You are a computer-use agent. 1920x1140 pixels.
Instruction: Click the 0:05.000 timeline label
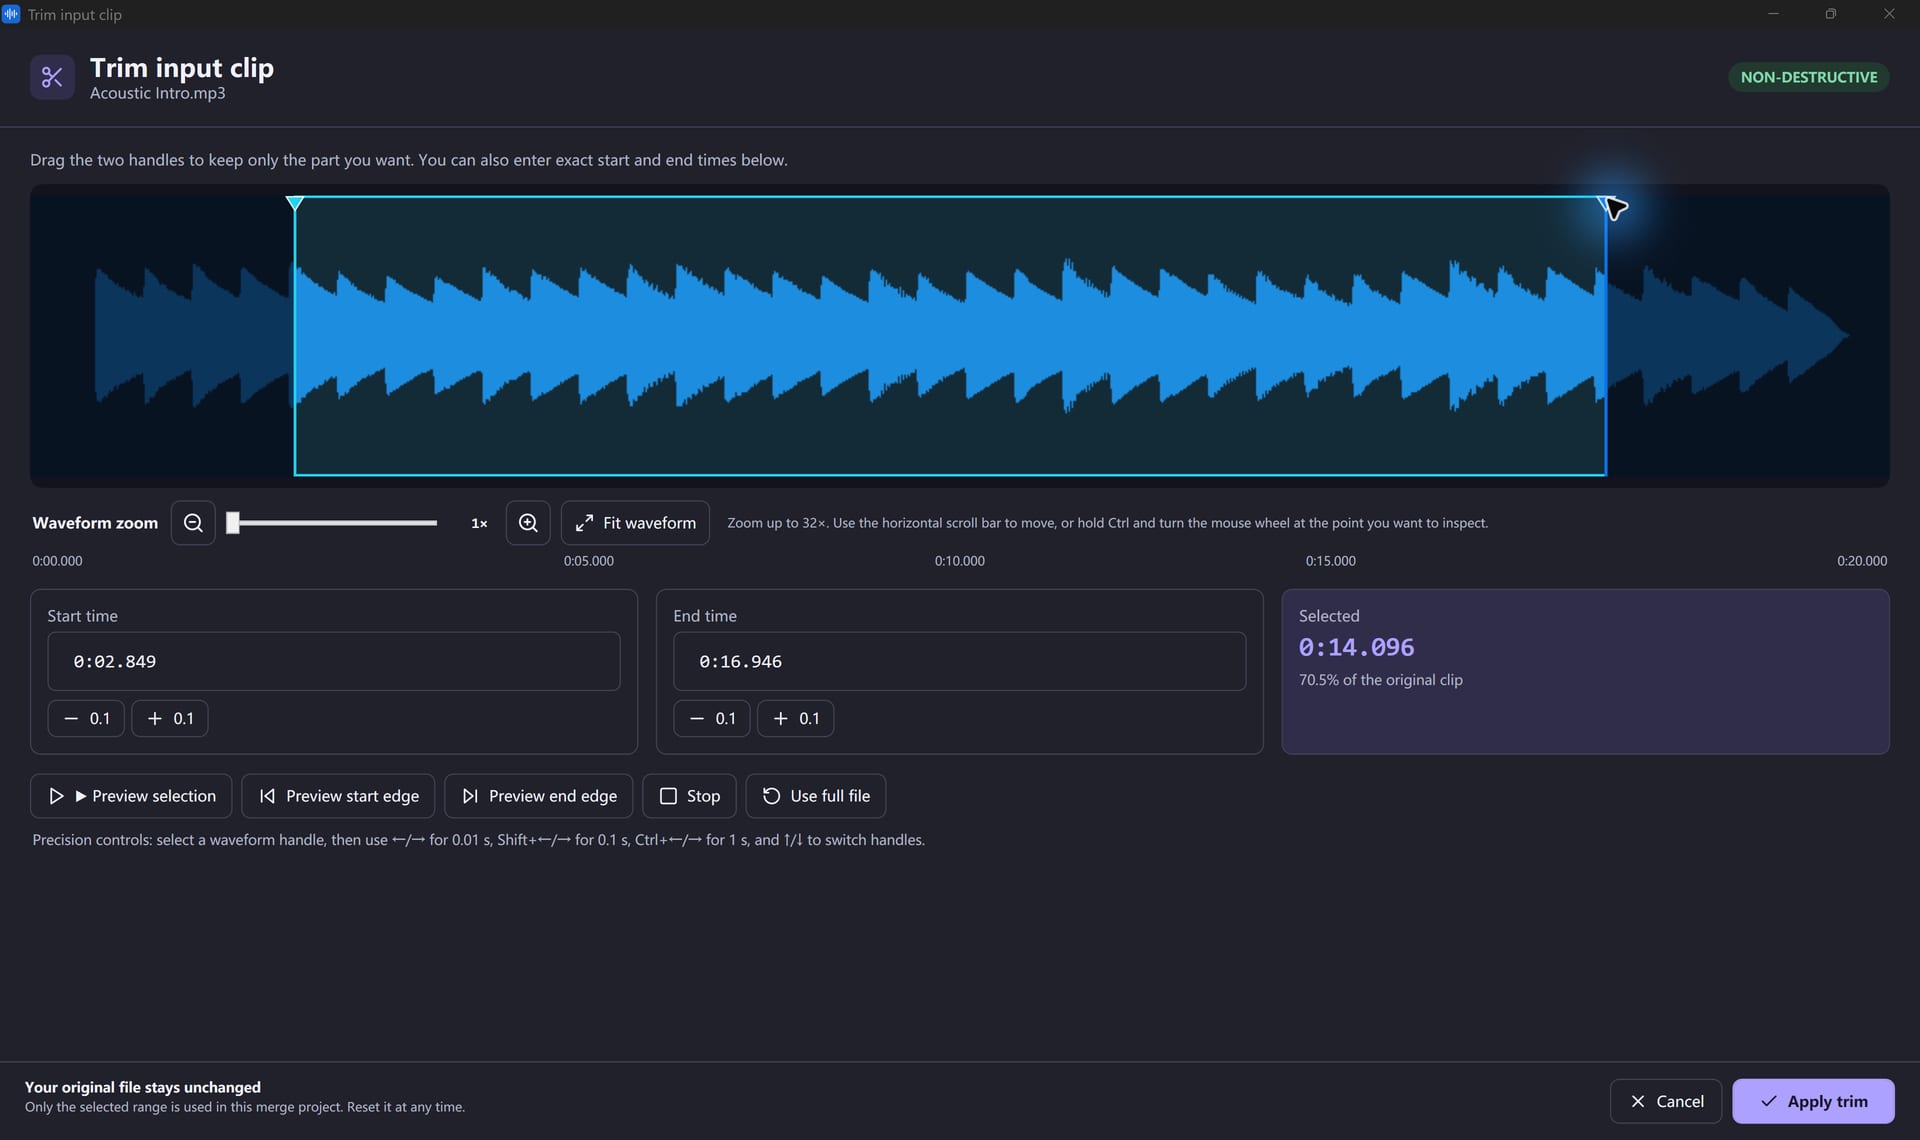[589, 561]
